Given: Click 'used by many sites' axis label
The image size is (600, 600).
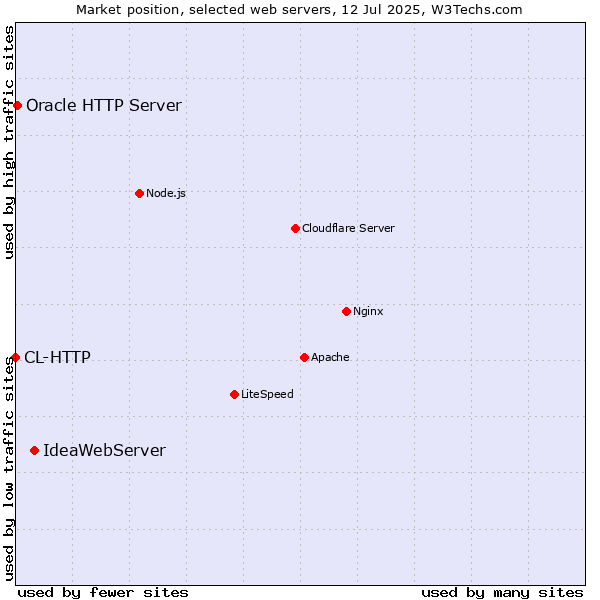Looking at the screenshot, I should pyautogui.click(x=502, y=593).
